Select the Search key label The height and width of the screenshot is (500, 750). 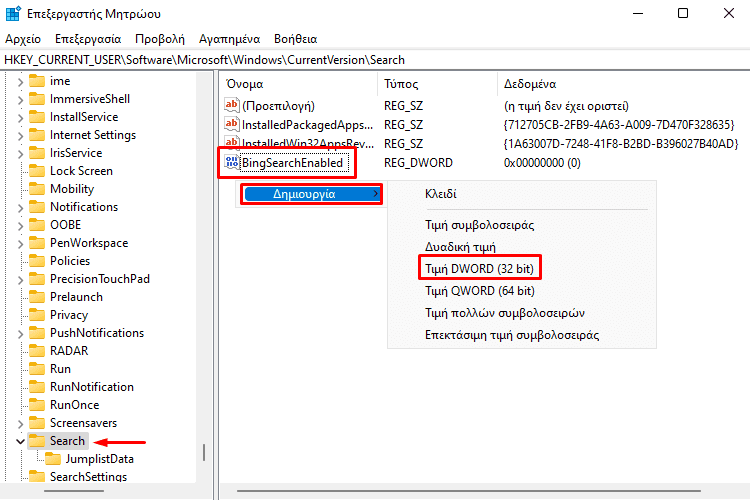[67, 441]
